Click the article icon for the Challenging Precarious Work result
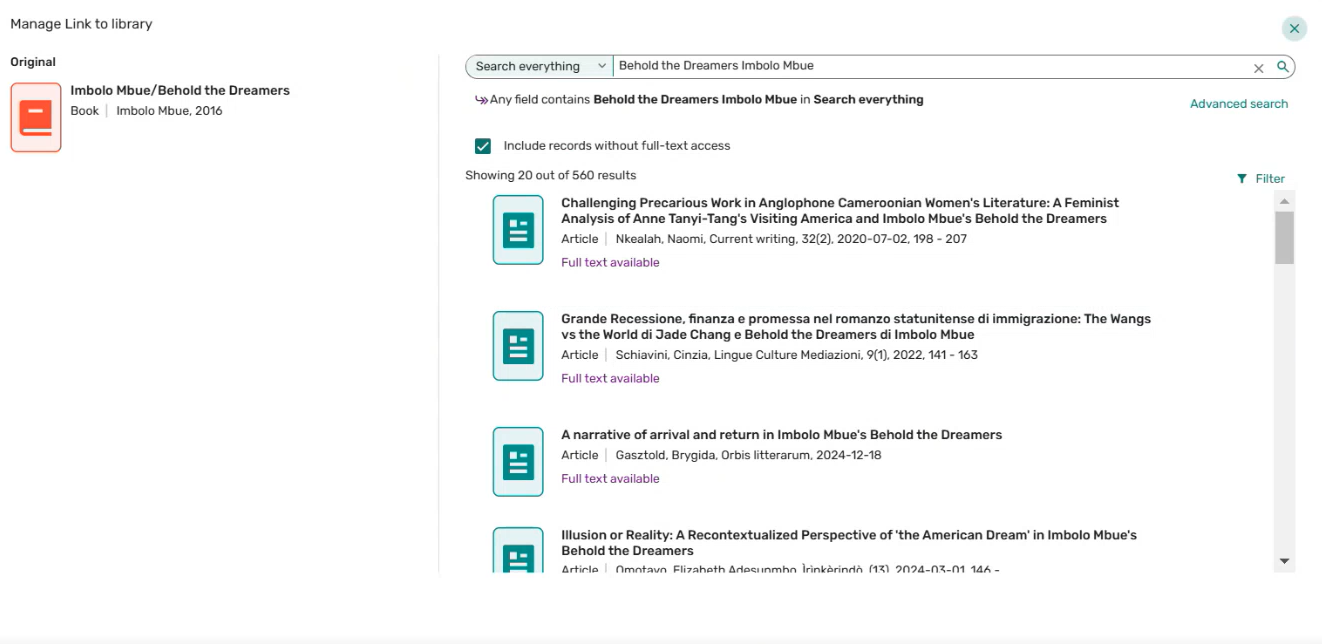Image resolution: width=1322 pixels, height=644 pixels. click(x=518, y=230)
